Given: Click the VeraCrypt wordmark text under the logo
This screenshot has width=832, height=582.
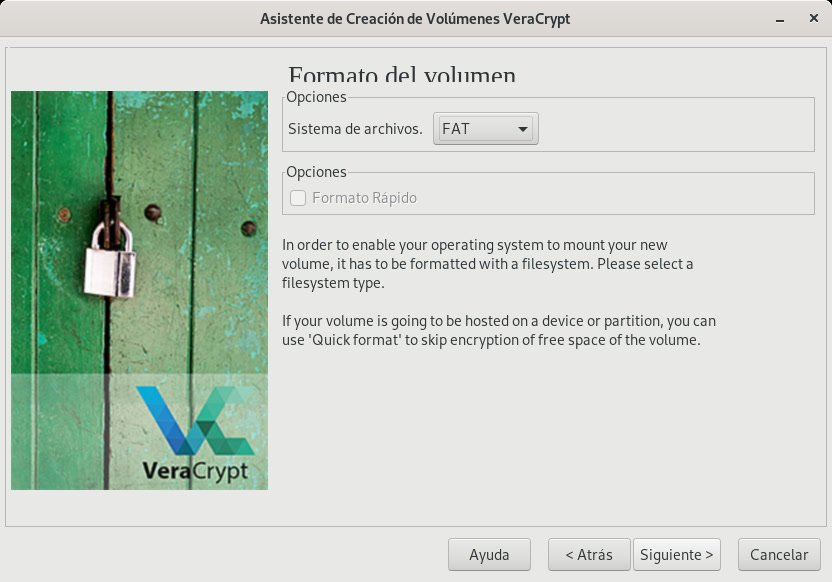Looking at the screenshot, I should tap(194, 469).
